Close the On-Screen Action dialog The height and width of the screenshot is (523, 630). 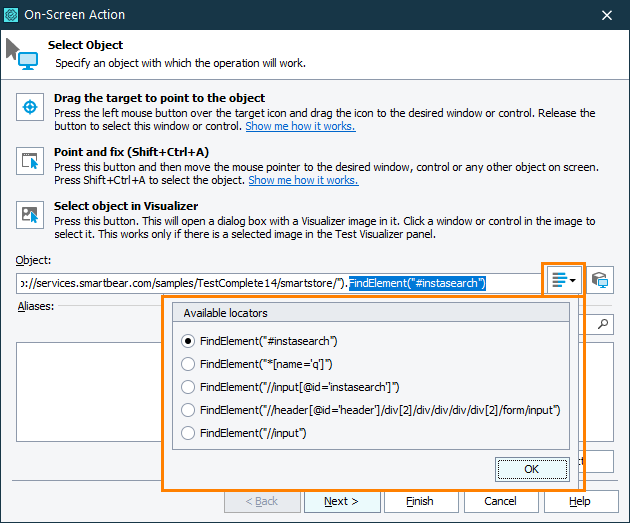tap(607, 15)
